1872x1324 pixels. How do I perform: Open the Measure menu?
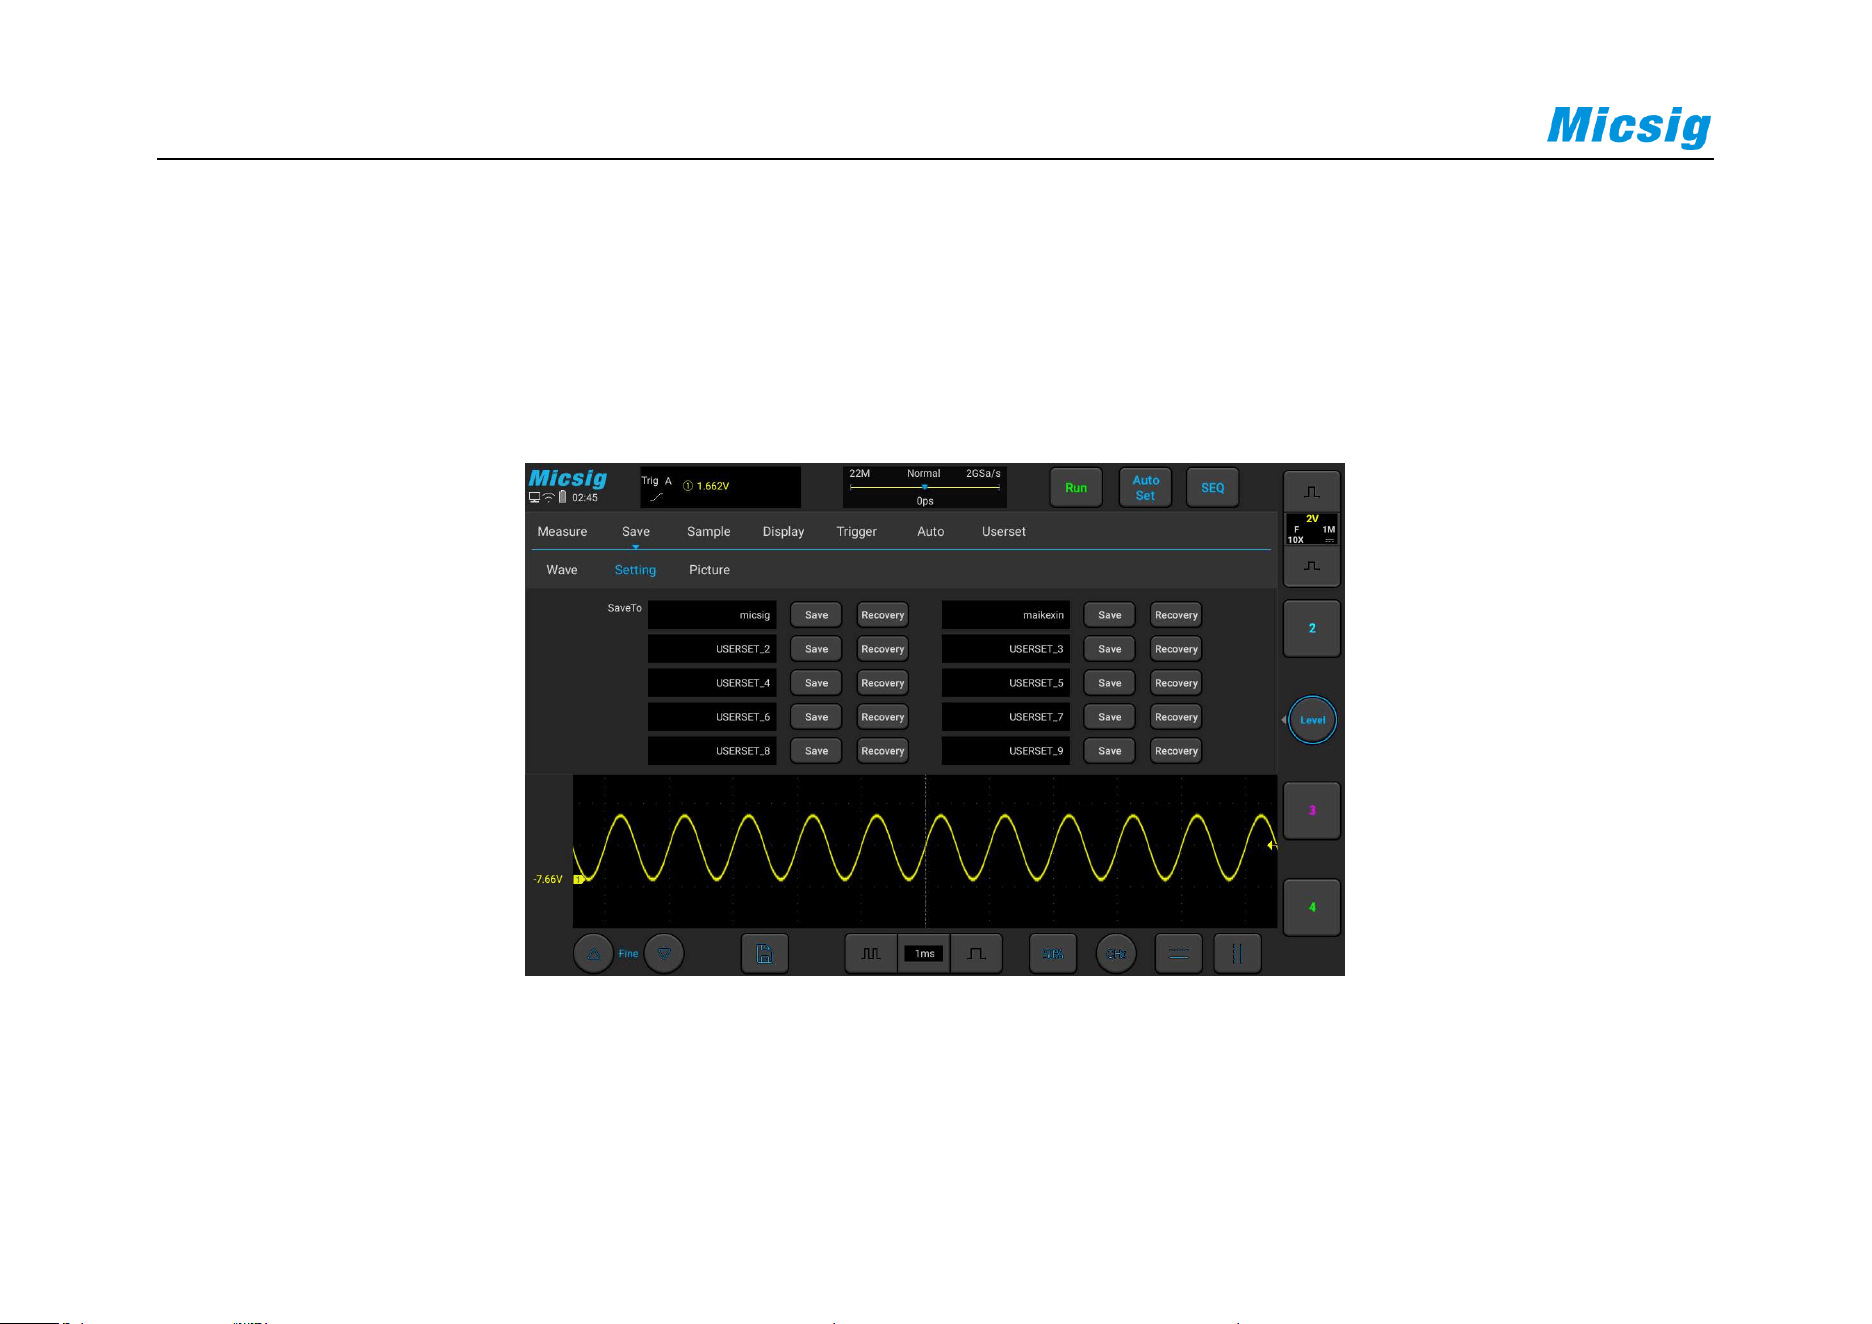click(x=562, y=532)
